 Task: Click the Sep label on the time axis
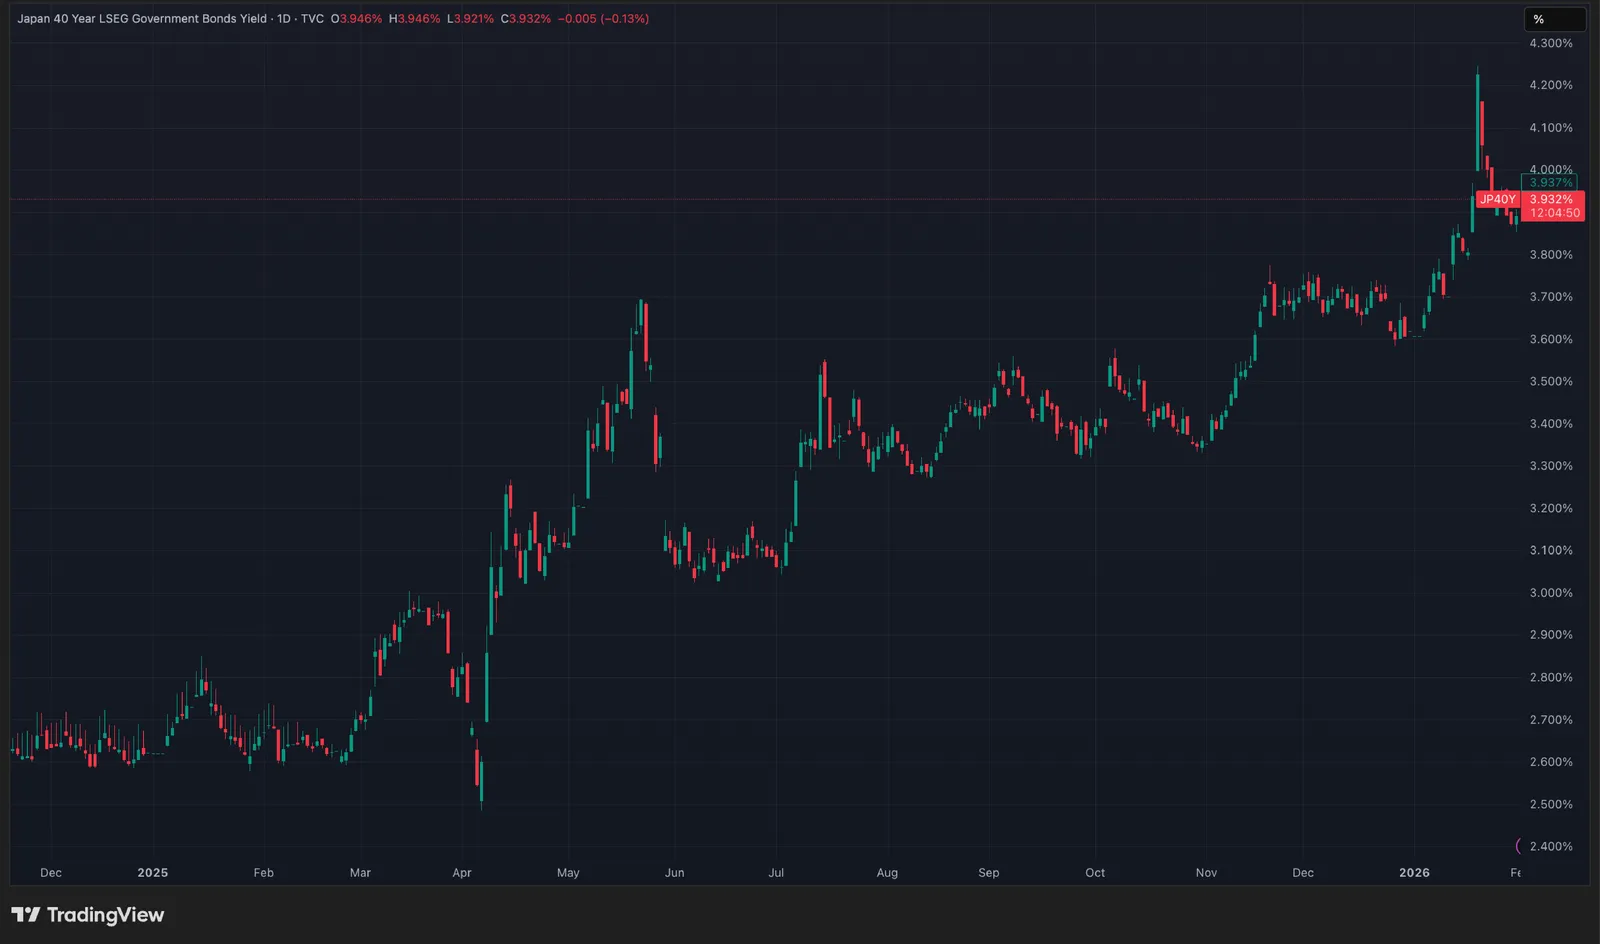click(x=989, y=873)
